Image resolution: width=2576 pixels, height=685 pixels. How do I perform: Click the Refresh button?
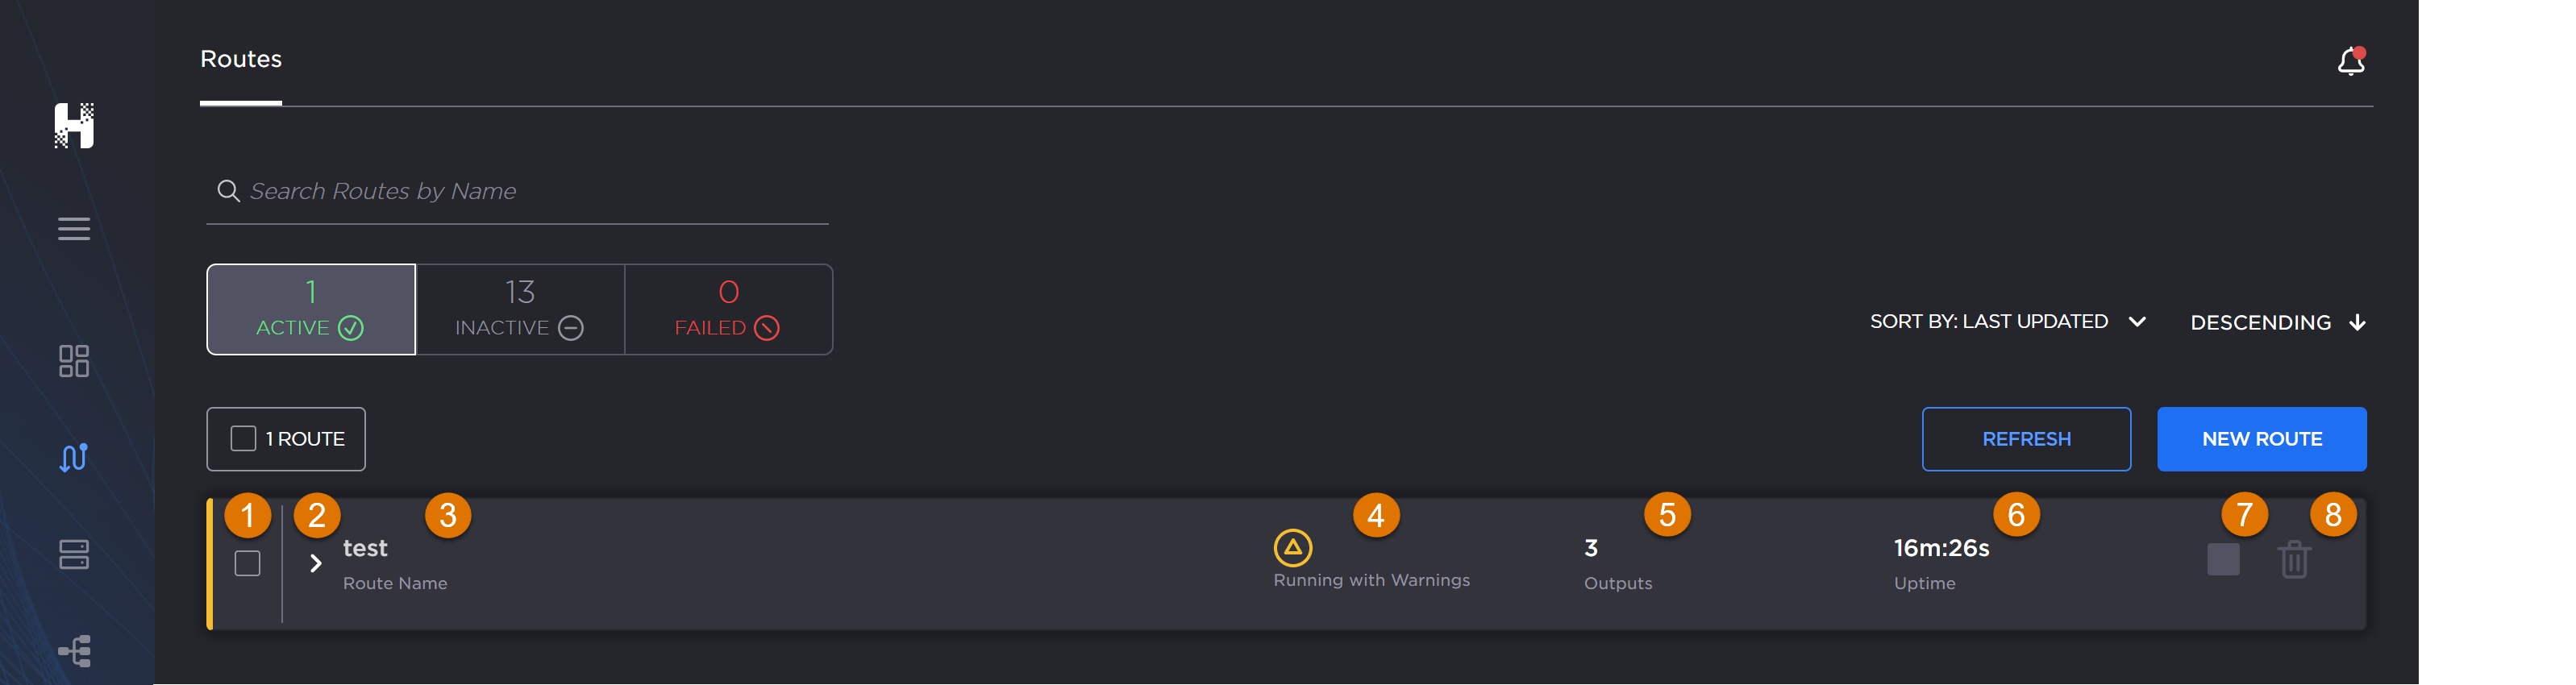[x=2025, y=439]
